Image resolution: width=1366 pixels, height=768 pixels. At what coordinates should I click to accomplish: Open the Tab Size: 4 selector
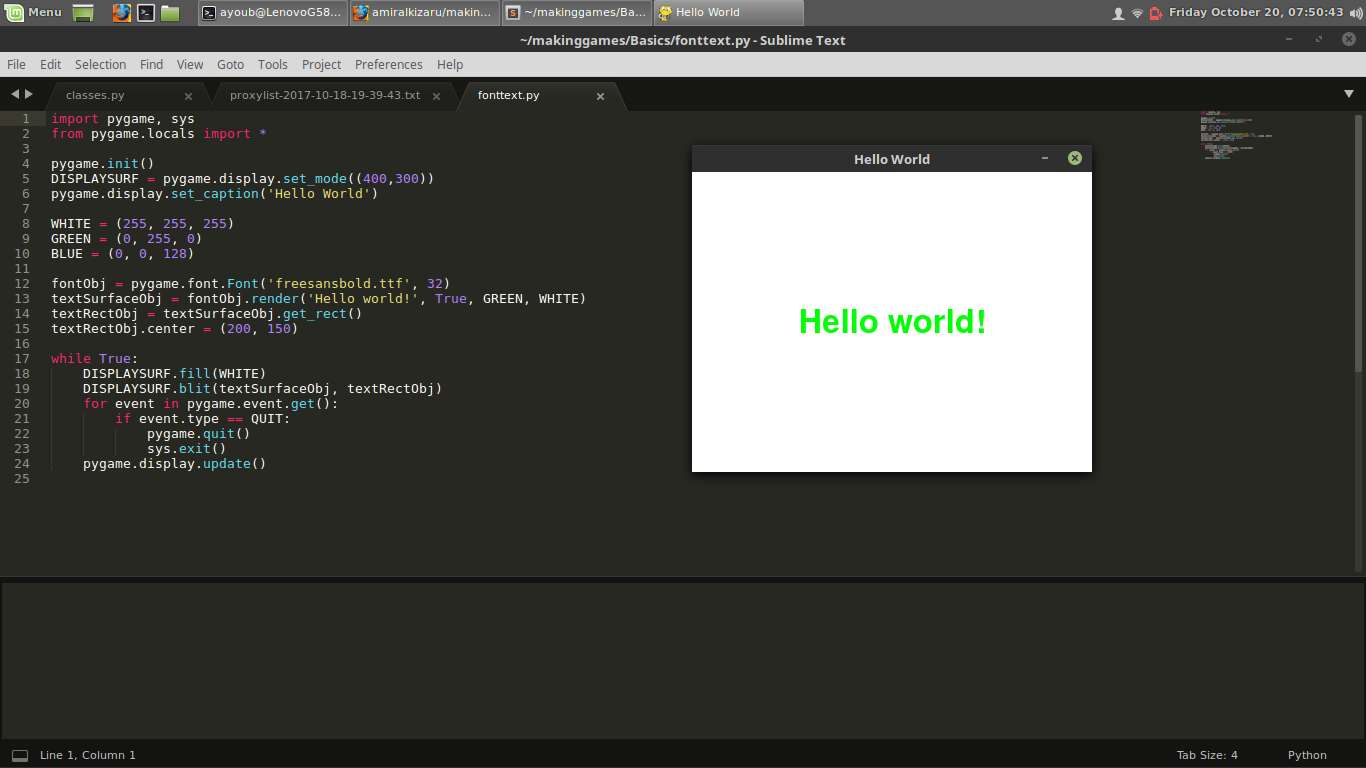point(1207,755)
